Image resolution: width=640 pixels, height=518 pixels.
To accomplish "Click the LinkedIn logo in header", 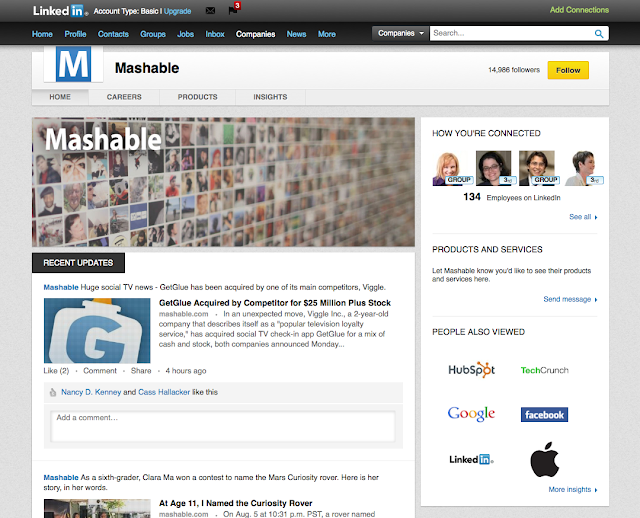I will tap(61, 10).
